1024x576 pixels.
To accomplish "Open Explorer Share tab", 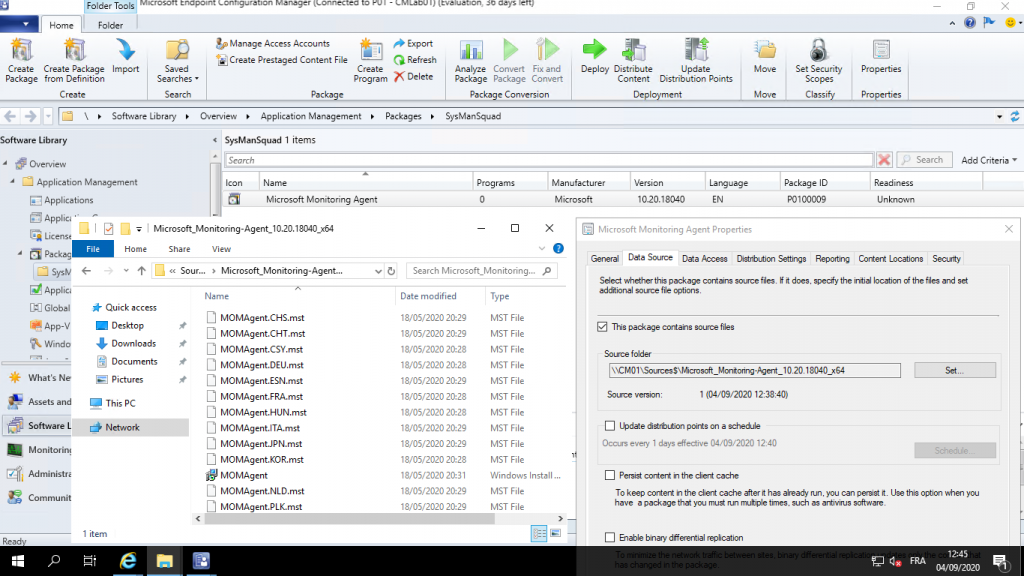I will (179, 249).
